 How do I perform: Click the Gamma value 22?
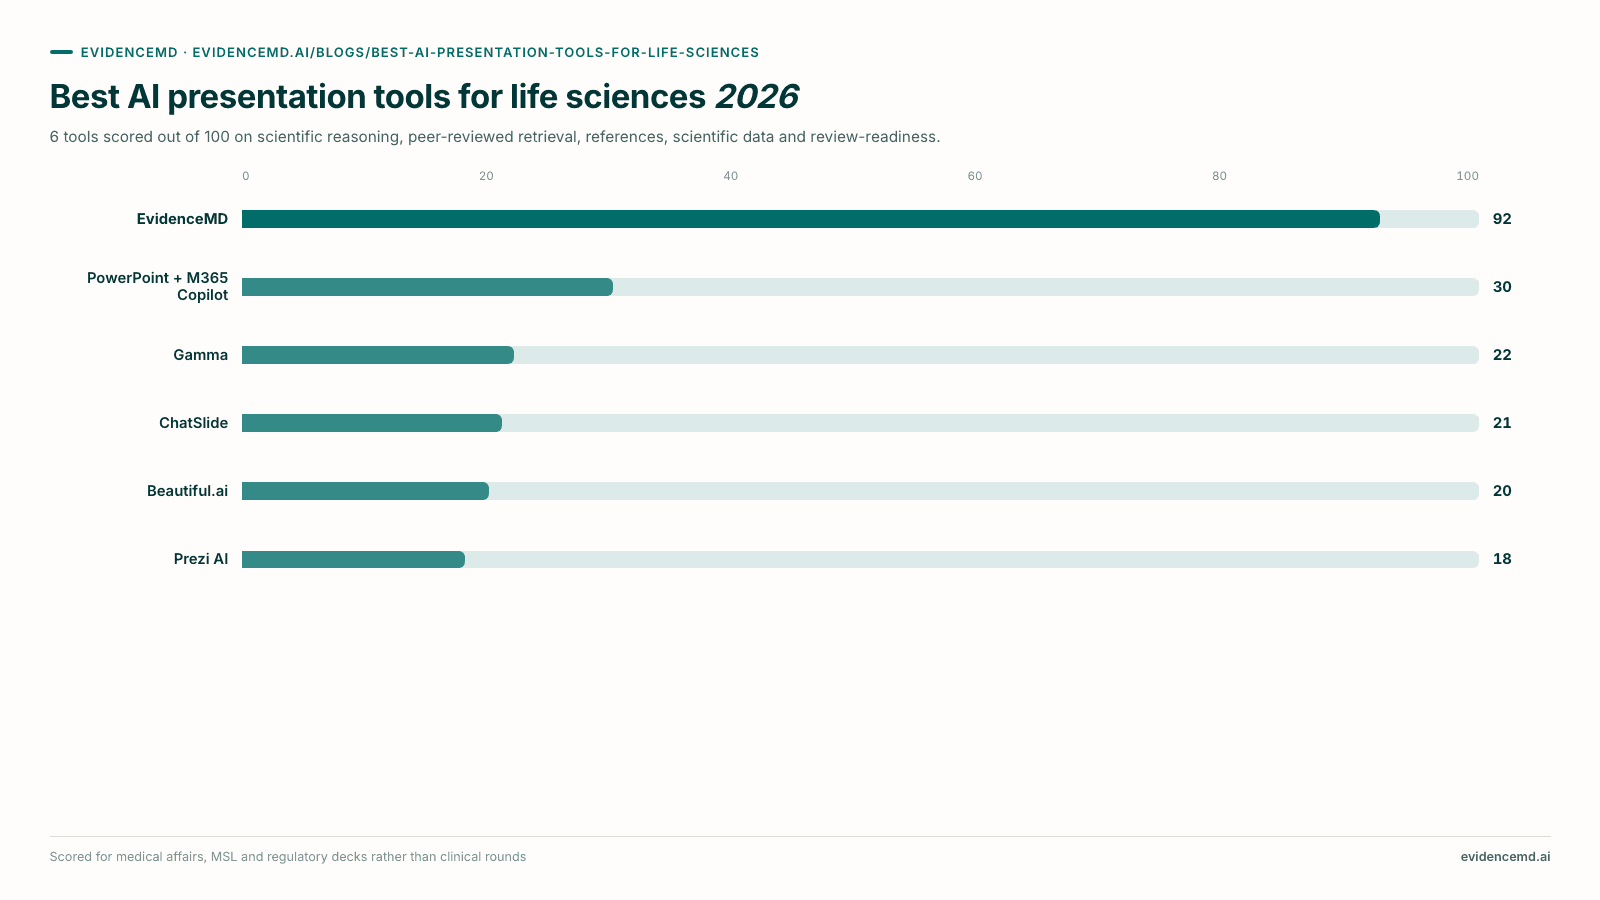click(1502, 355)
